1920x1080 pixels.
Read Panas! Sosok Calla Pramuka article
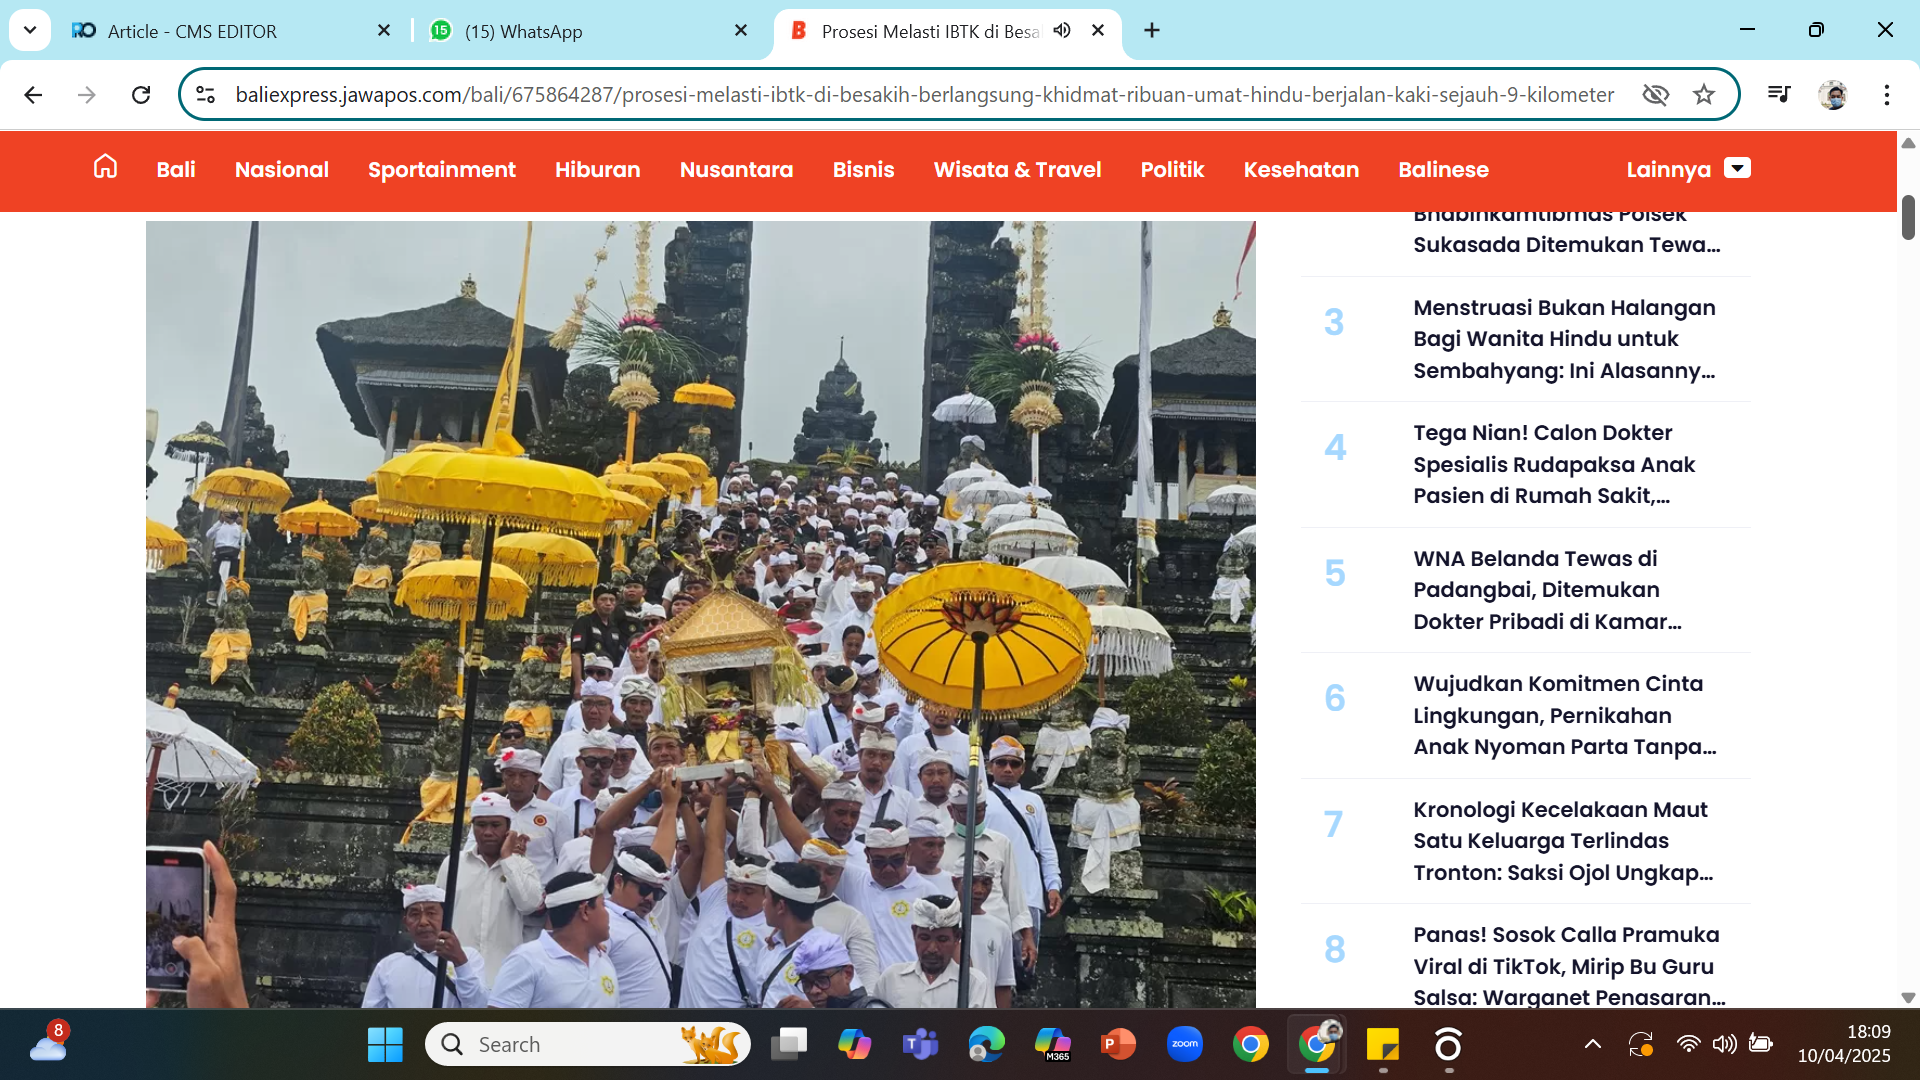tap(1569, 966)
